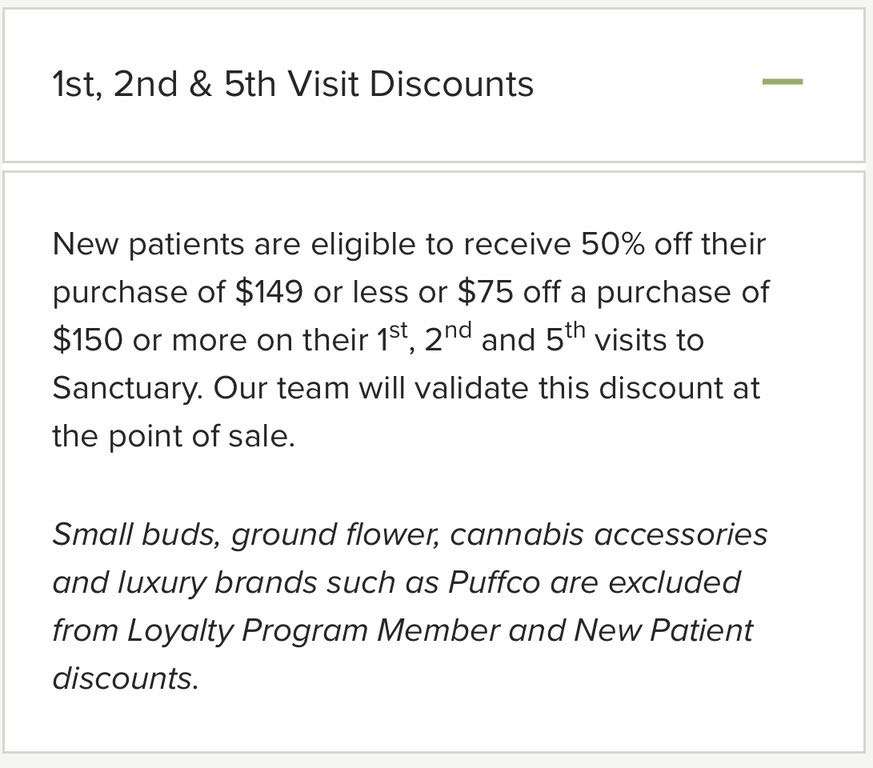Click the "1st, 2nd & 5th Visit Discounts" heading
Viewport: 873px width, 768px height.
tap(292, 84)
